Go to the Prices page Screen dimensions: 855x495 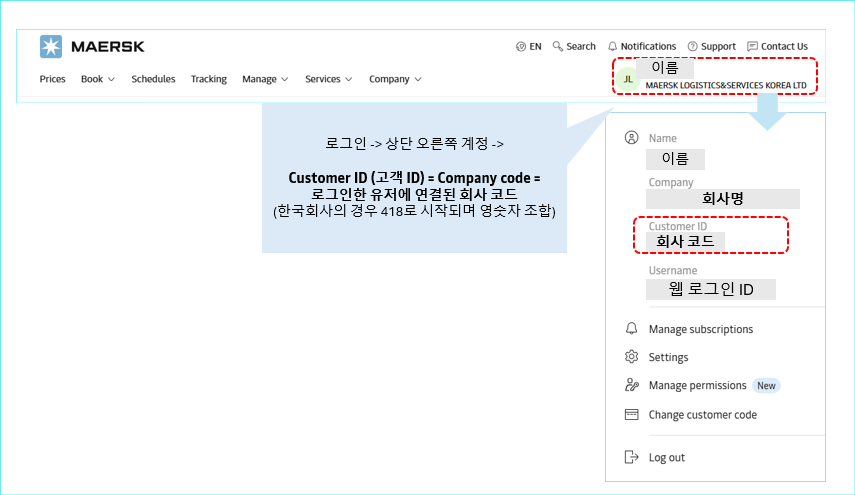(x=53, y=79)
